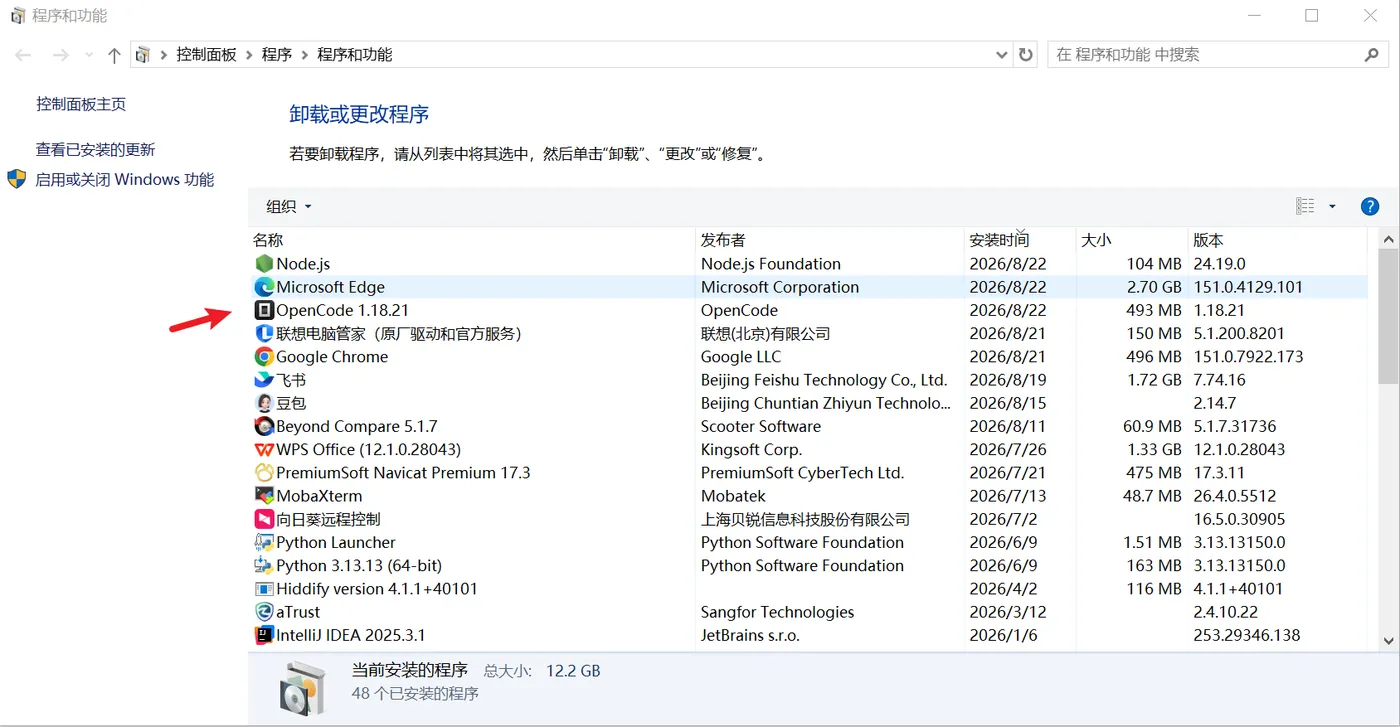Open the 组织 dropdown menu
The image size is (1400, 727).
[289, 206]
